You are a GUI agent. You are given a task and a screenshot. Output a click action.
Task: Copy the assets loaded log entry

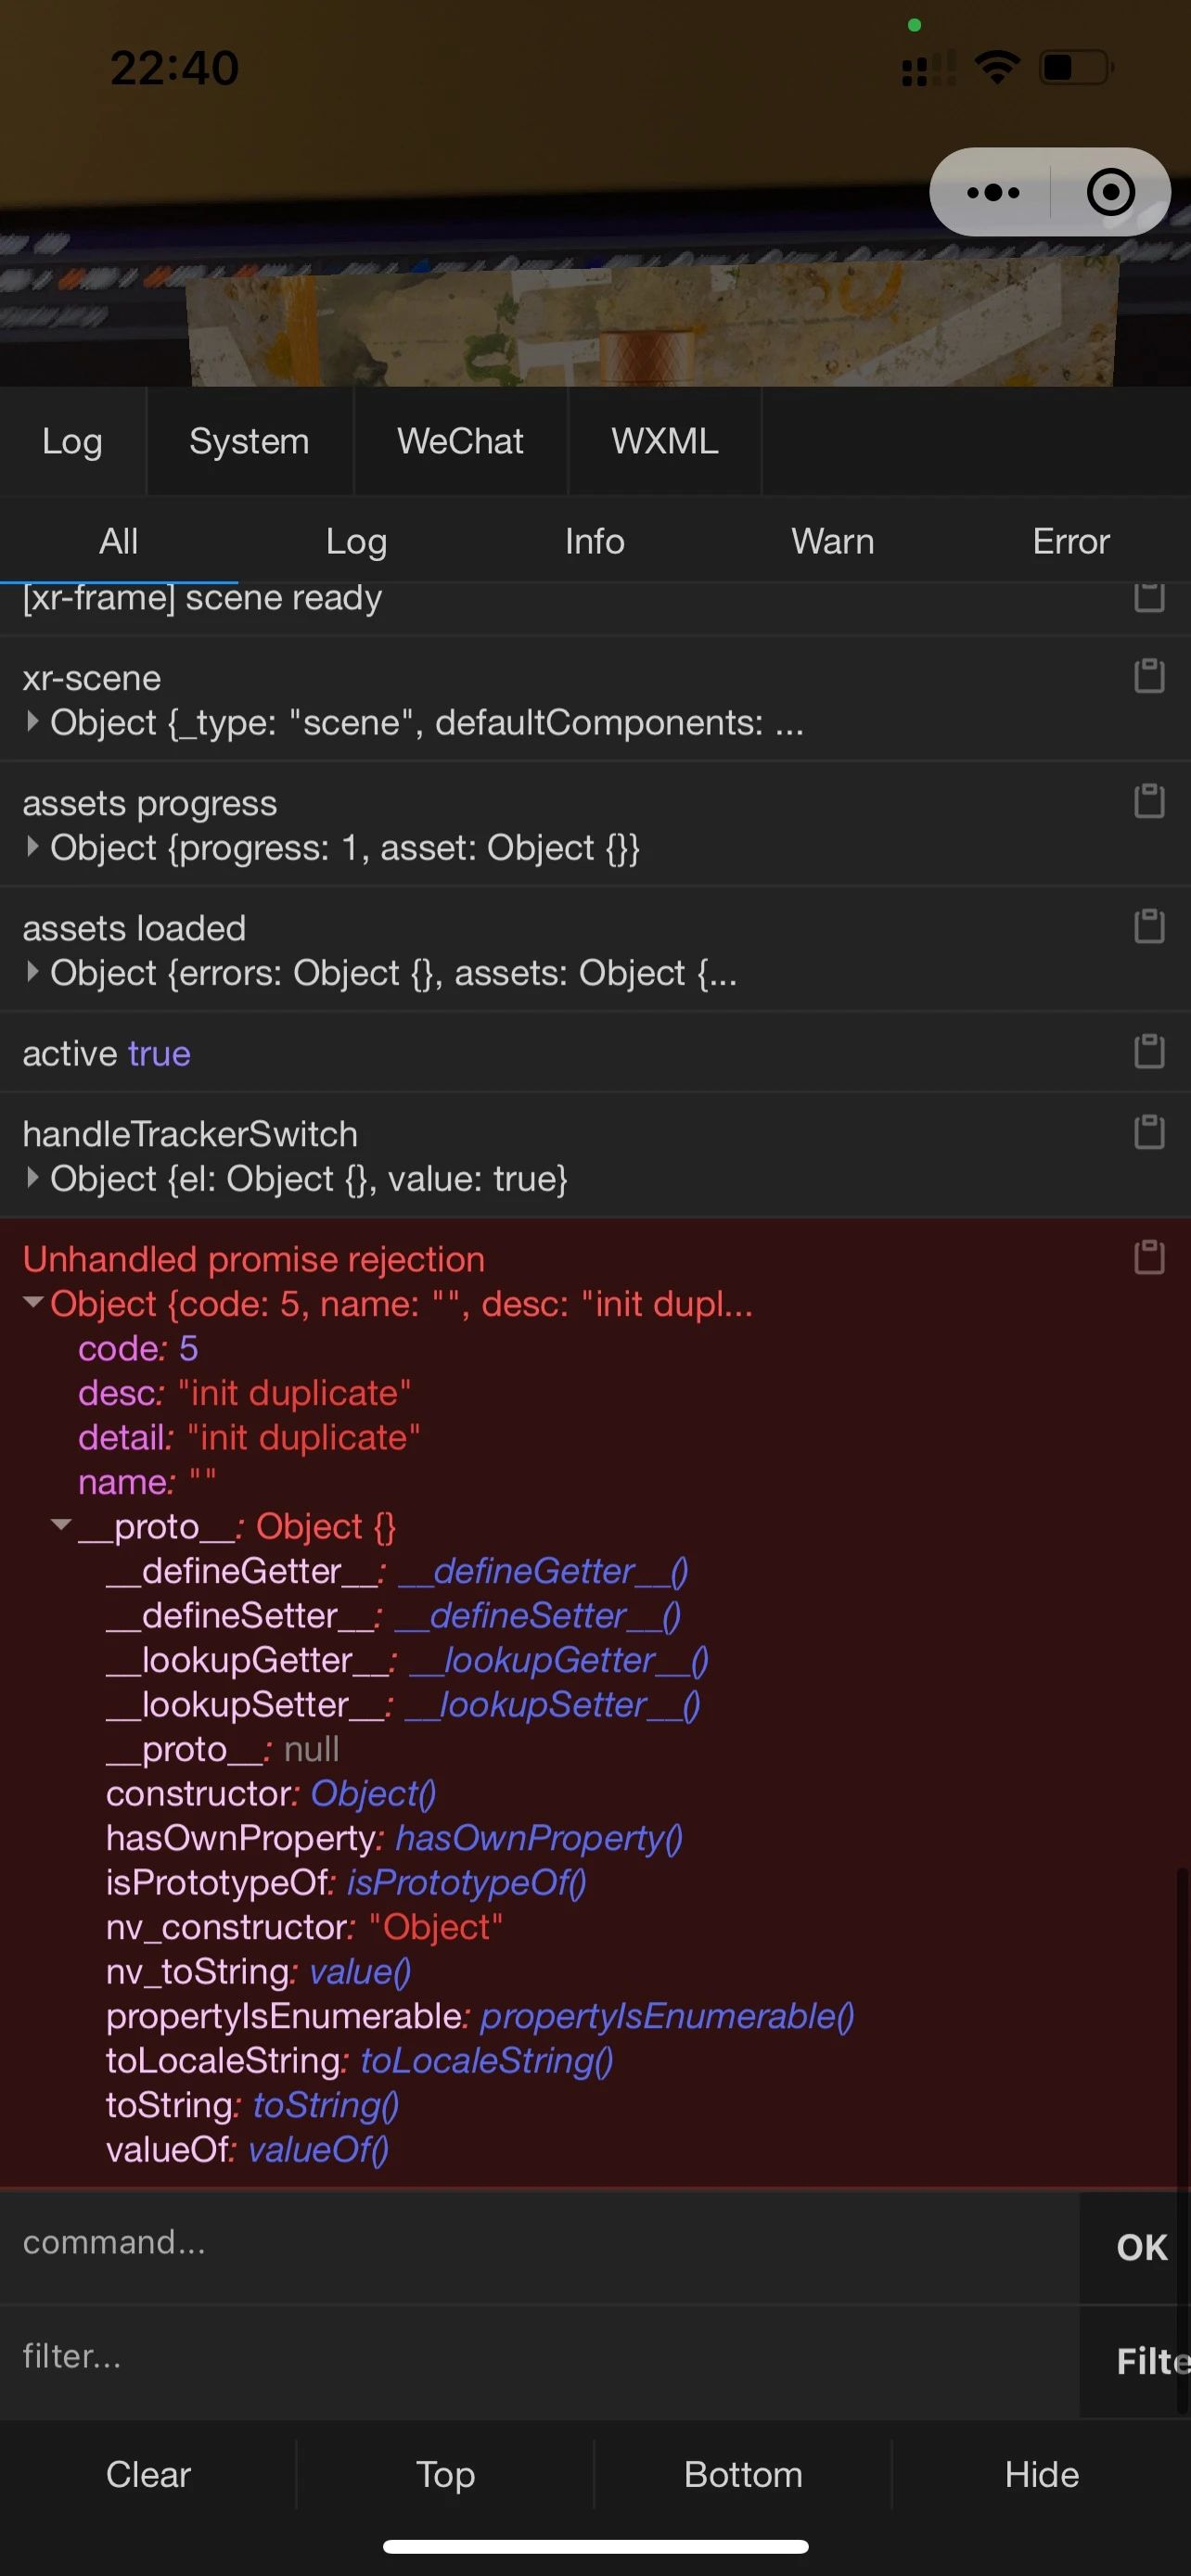point(1149,926)
